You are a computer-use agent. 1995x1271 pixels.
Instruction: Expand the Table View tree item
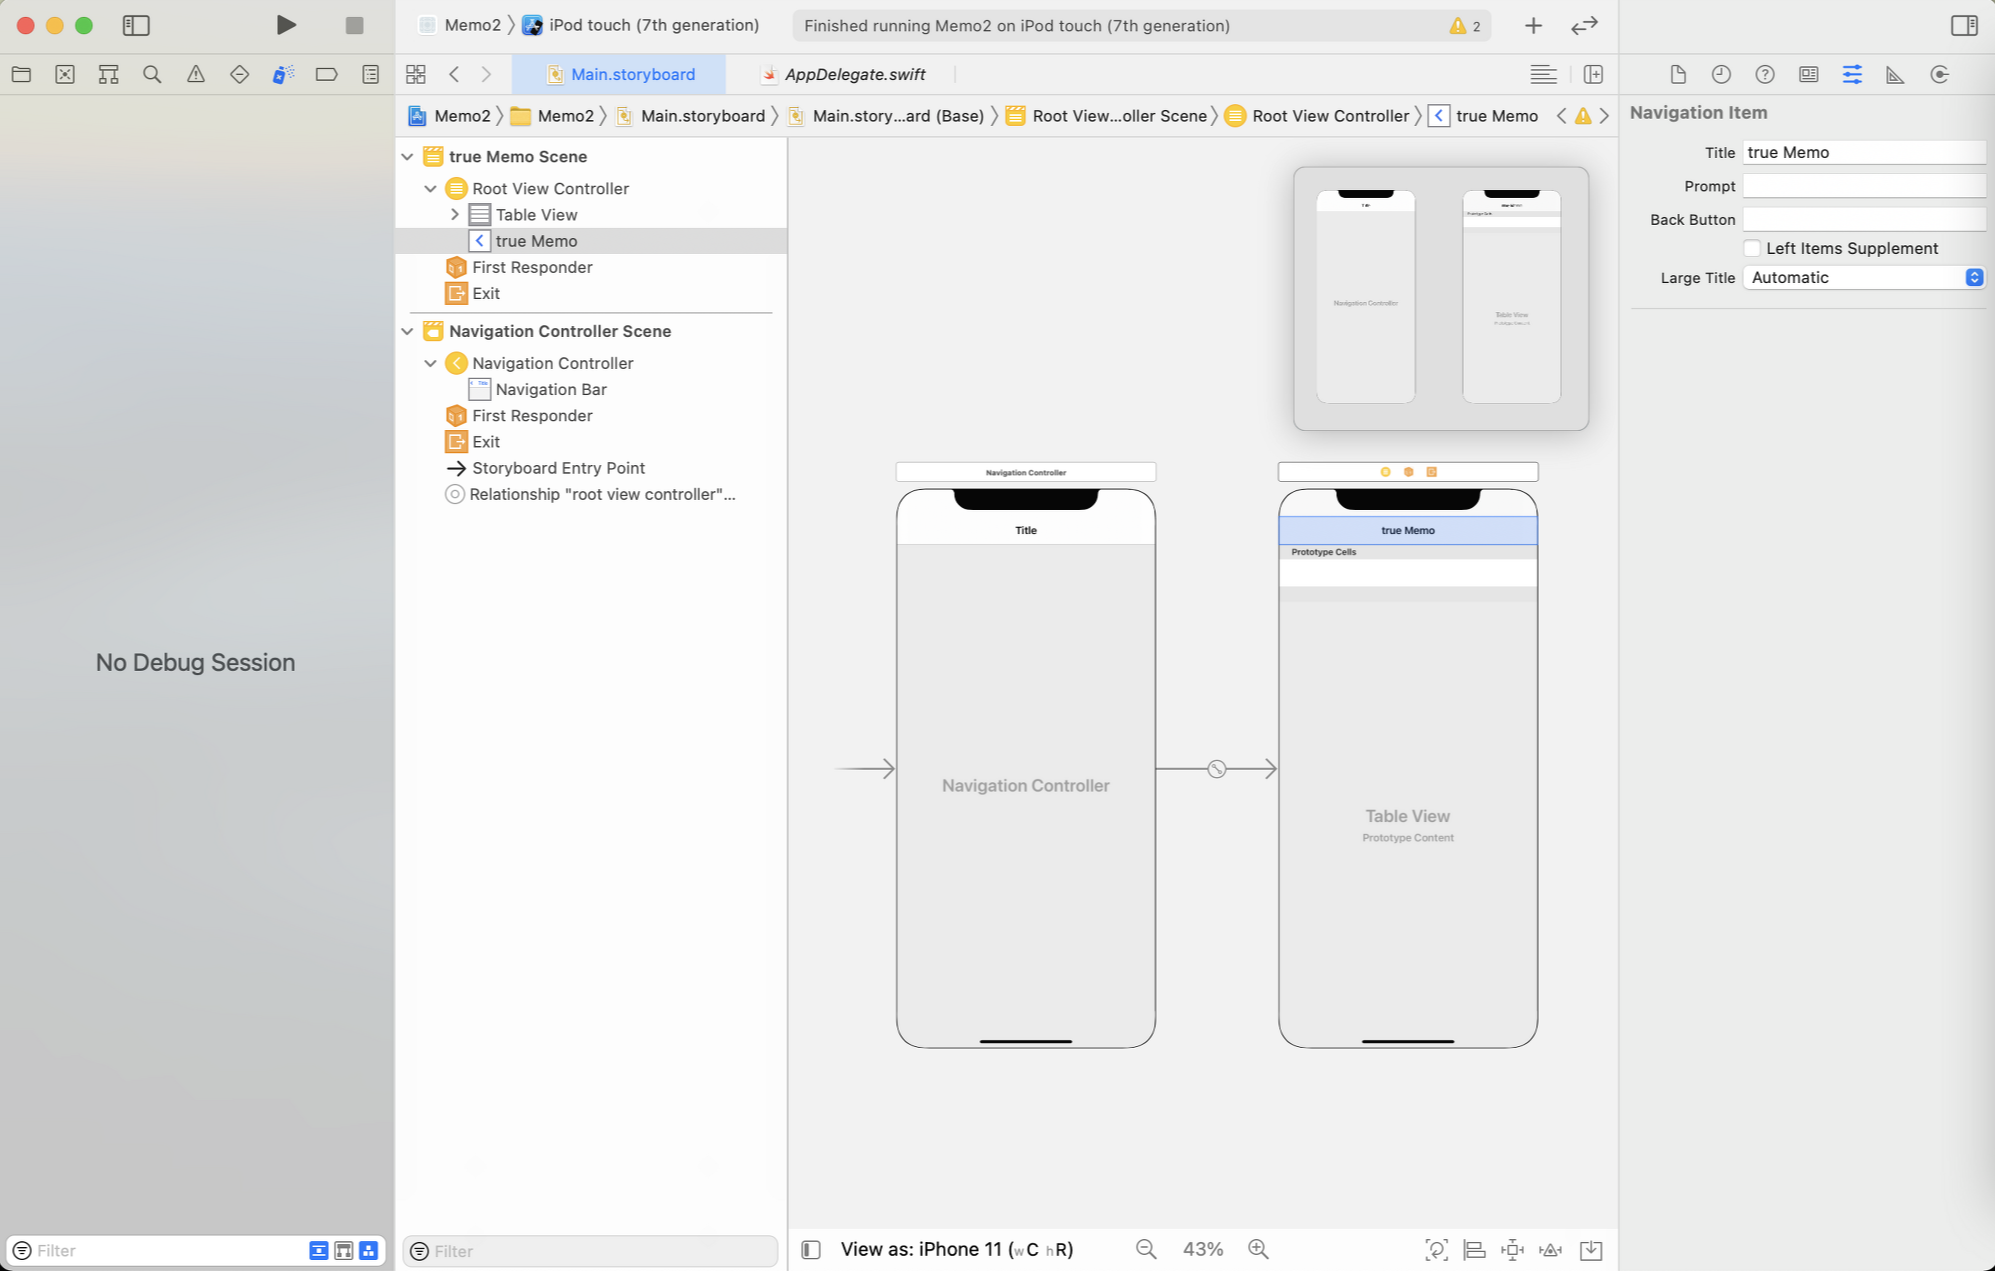coord(455,214)
